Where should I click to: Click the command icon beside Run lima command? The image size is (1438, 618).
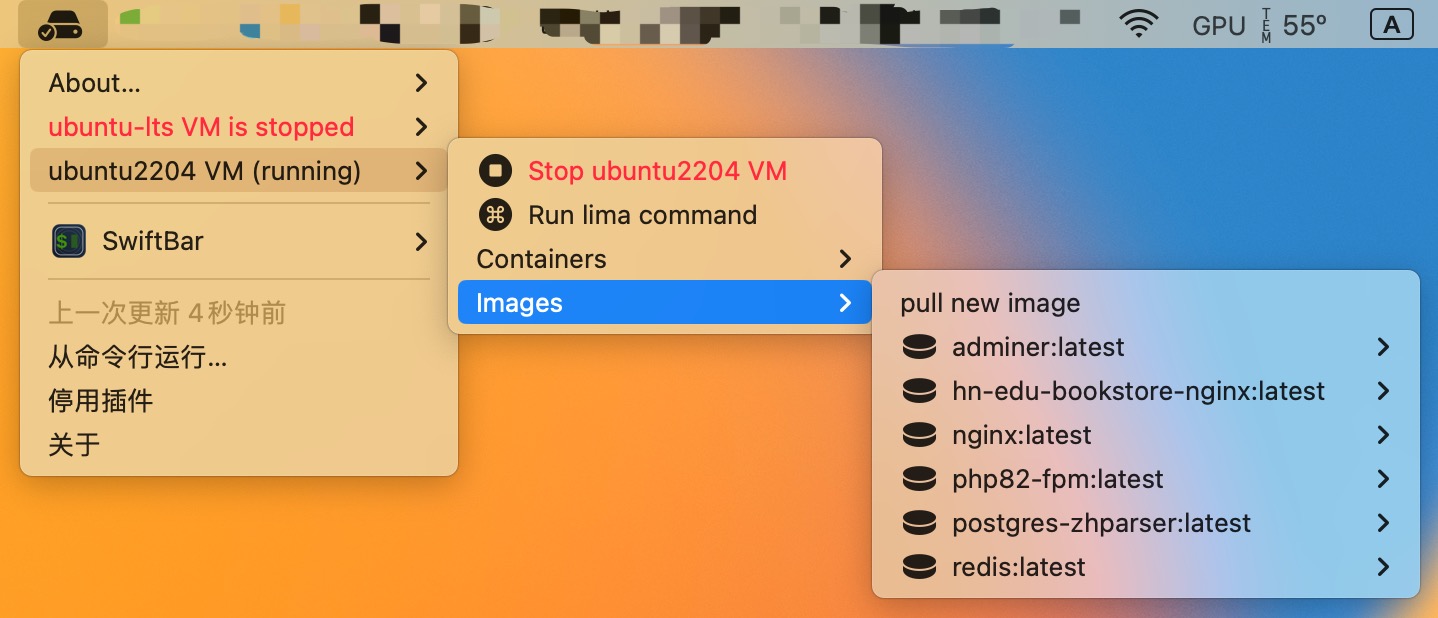[x=495, y=215]
